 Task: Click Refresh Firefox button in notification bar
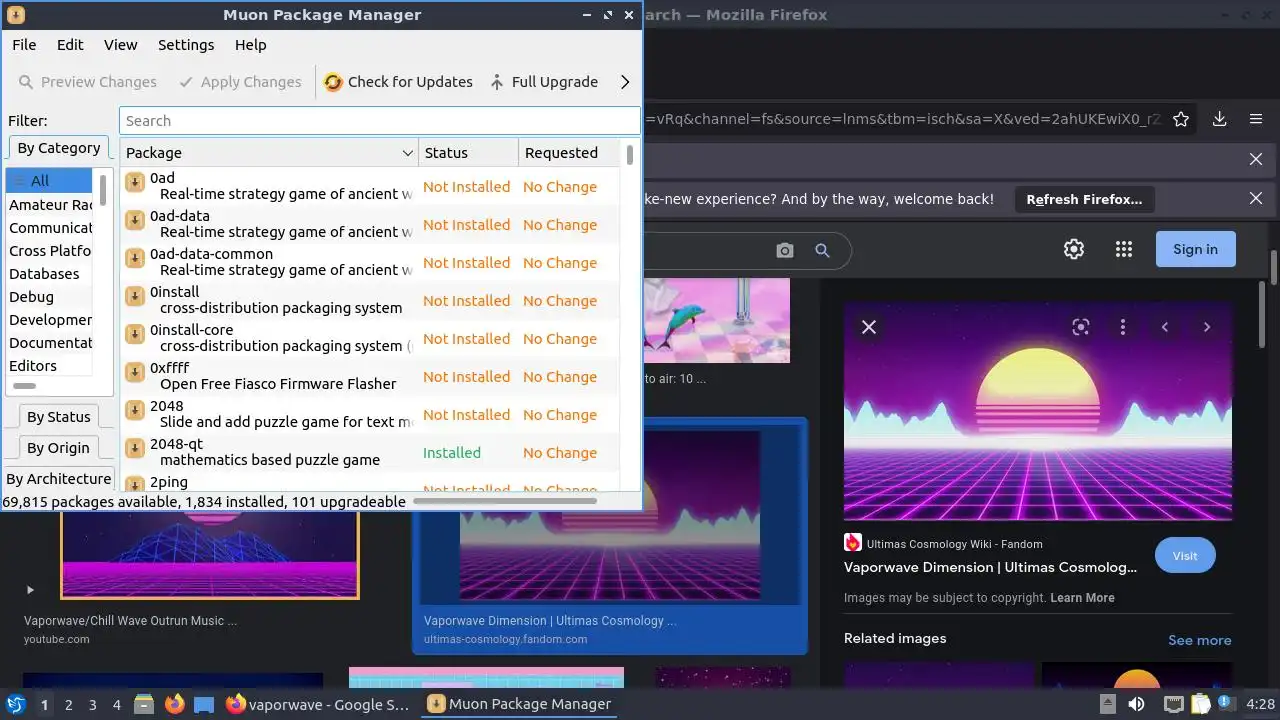pos(1084,199)
